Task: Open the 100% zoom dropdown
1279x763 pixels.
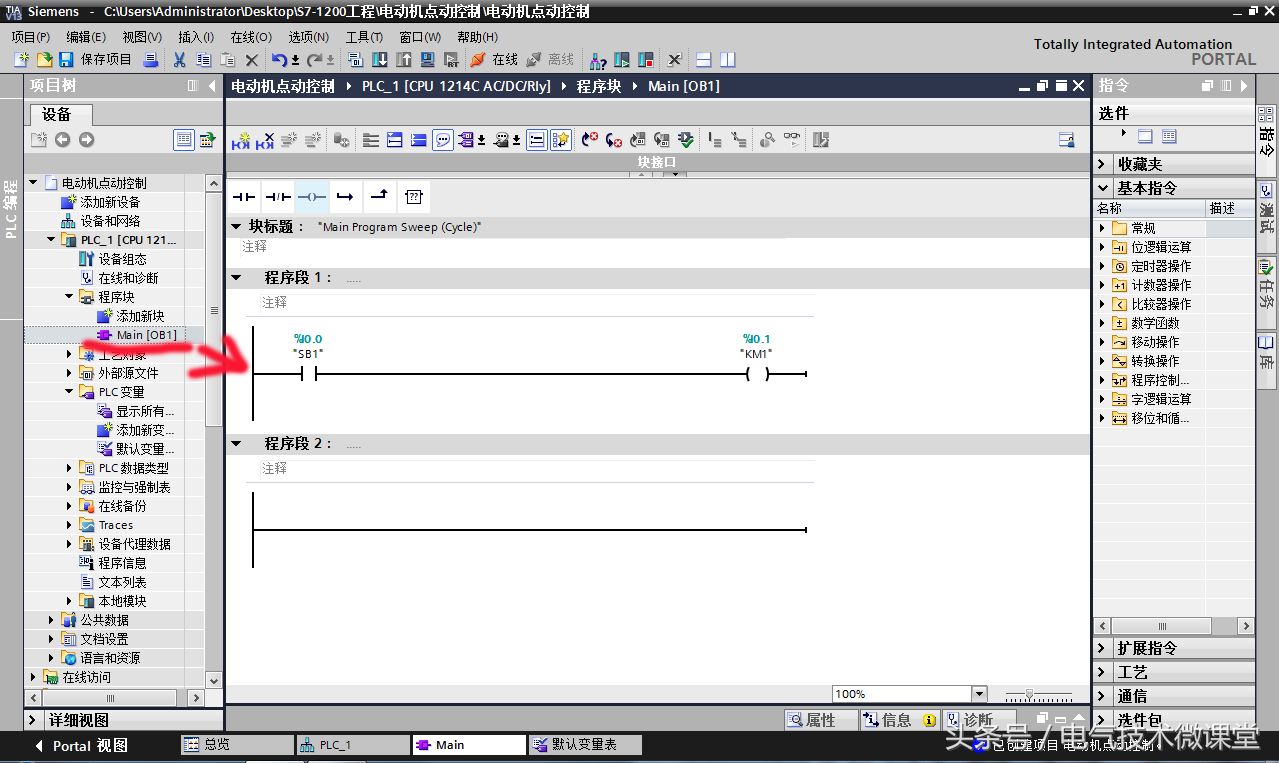Action: 978,694
